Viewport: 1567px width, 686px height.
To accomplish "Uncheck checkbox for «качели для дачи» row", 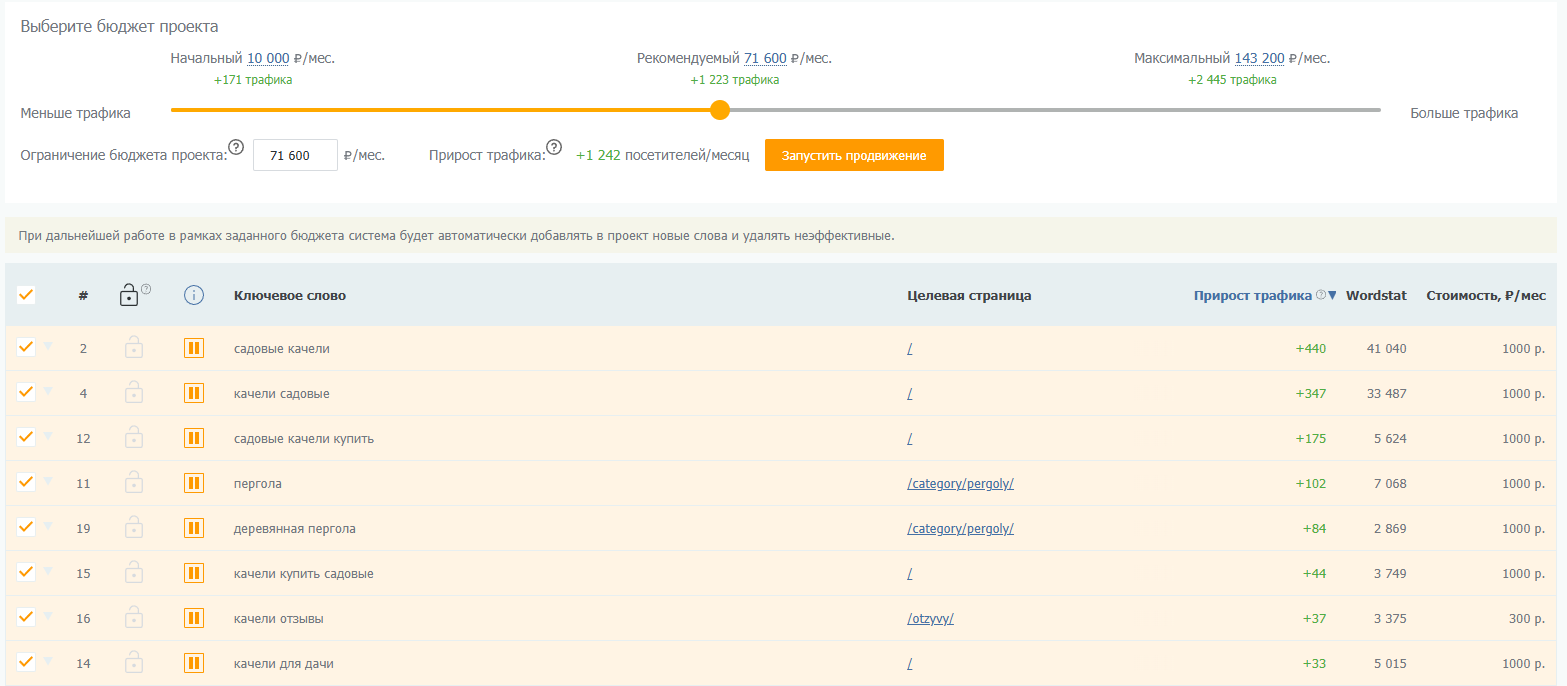I will pos(26,662).
